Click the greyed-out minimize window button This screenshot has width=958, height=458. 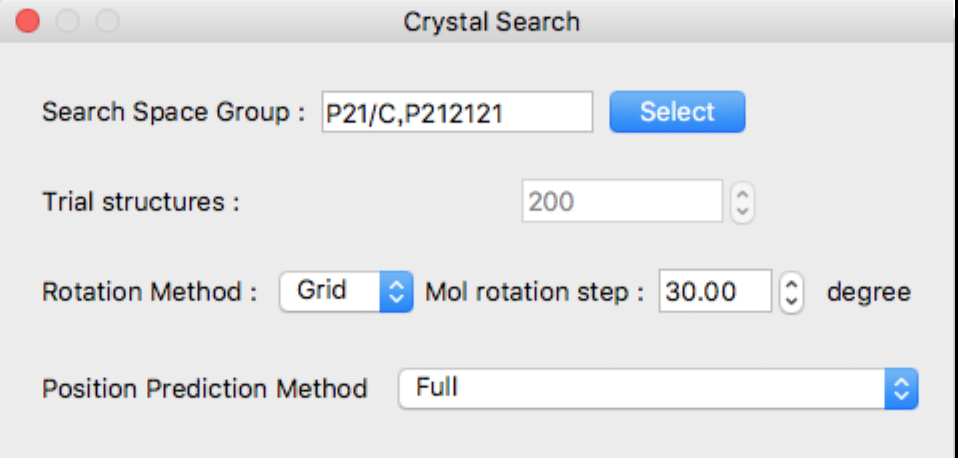pyautogui.click(x=68, y=21)
